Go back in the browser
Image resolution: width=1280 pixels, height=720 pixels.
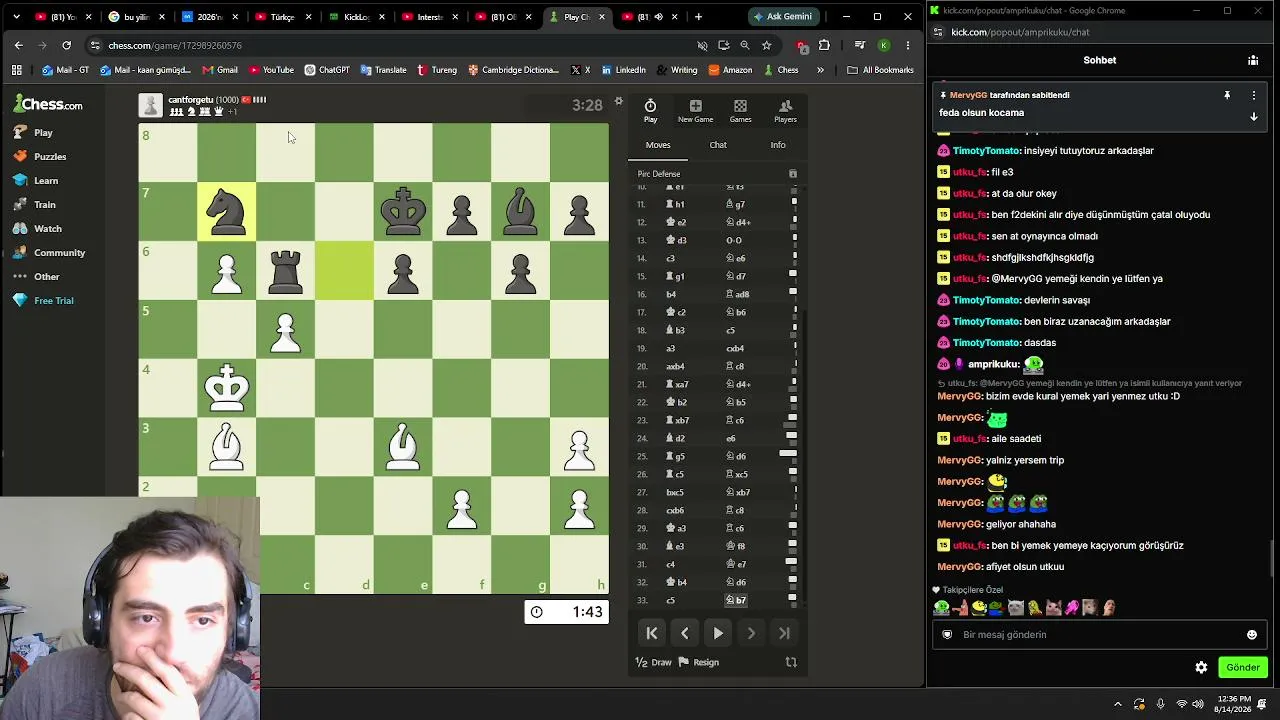18,45
